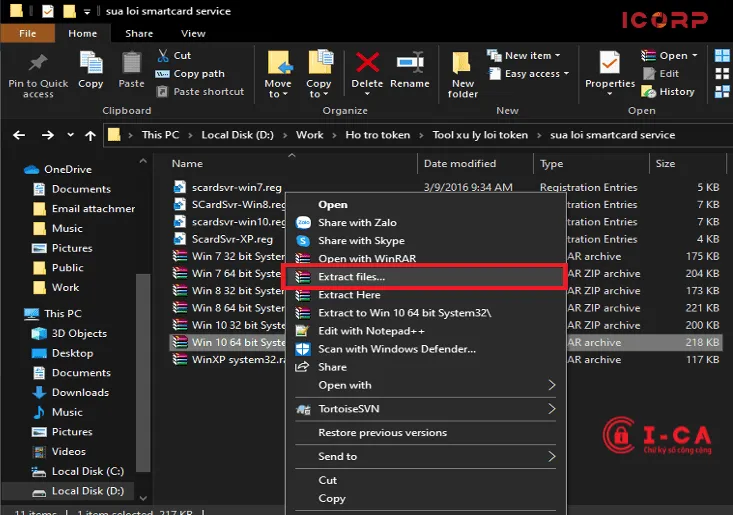
Task: Click the Rename ribbon icon
Action: point(410,63)
